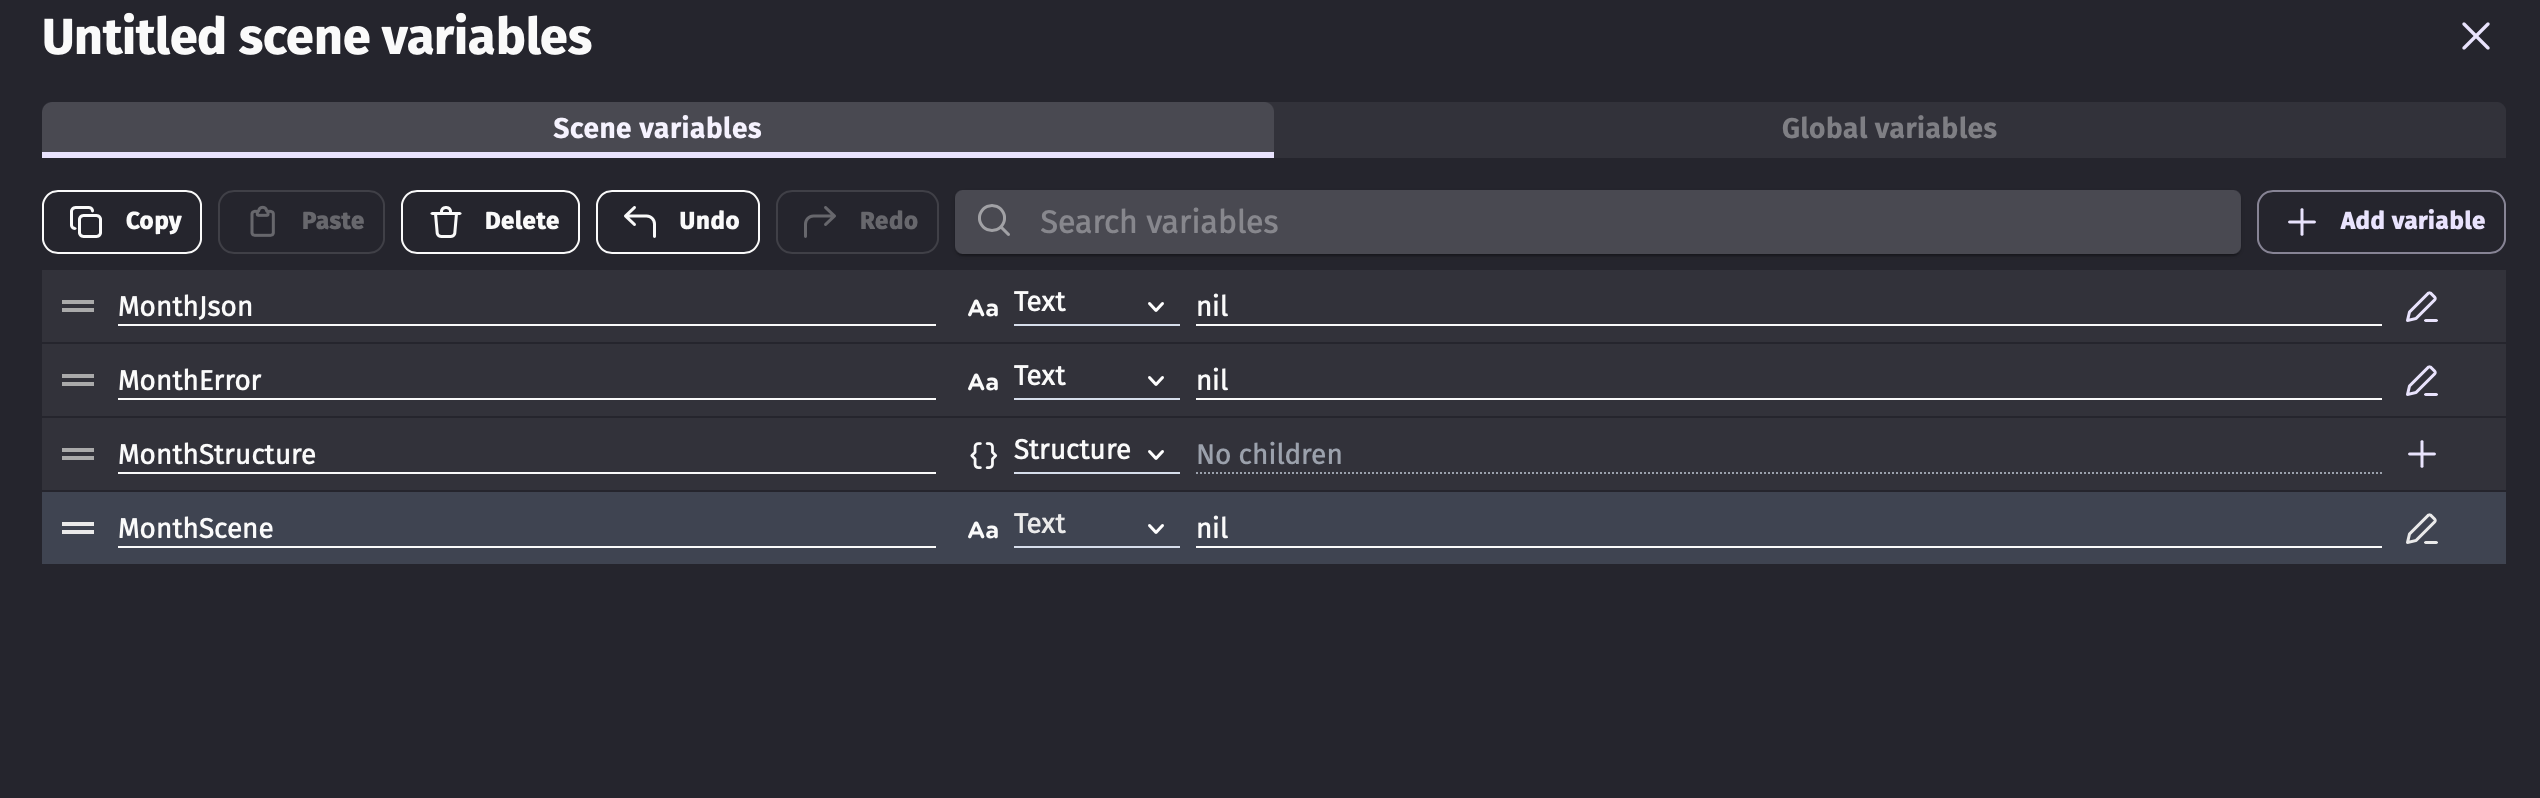The height and width of the screenshot is (798, 2540).
Task: Grab the drag handle of MonthJson row
Action: point(78,307)
